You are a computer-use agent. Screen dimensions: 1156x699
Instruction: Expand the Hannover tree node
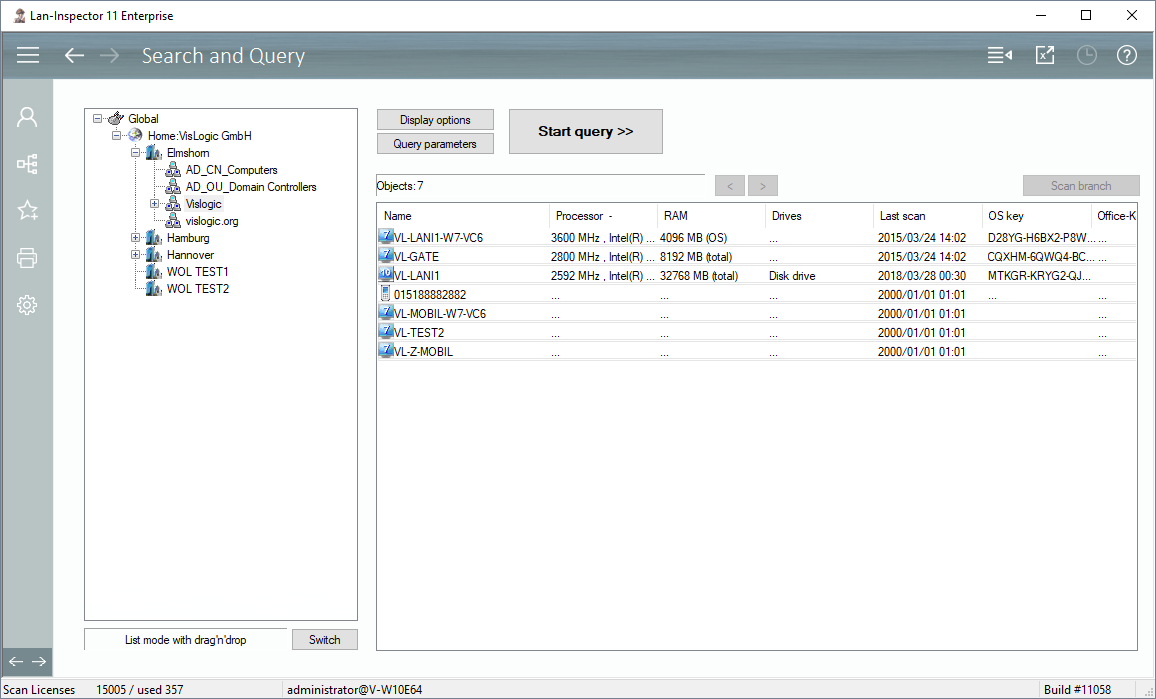pyautogui.click(x=136, y=255)
